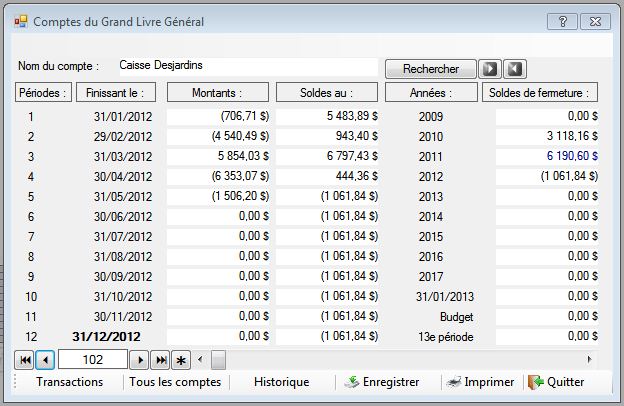This screenshot has height=406, width=624.
Task: Click the Soldes au field for 30/11/2012
Action: coord(327,316)
